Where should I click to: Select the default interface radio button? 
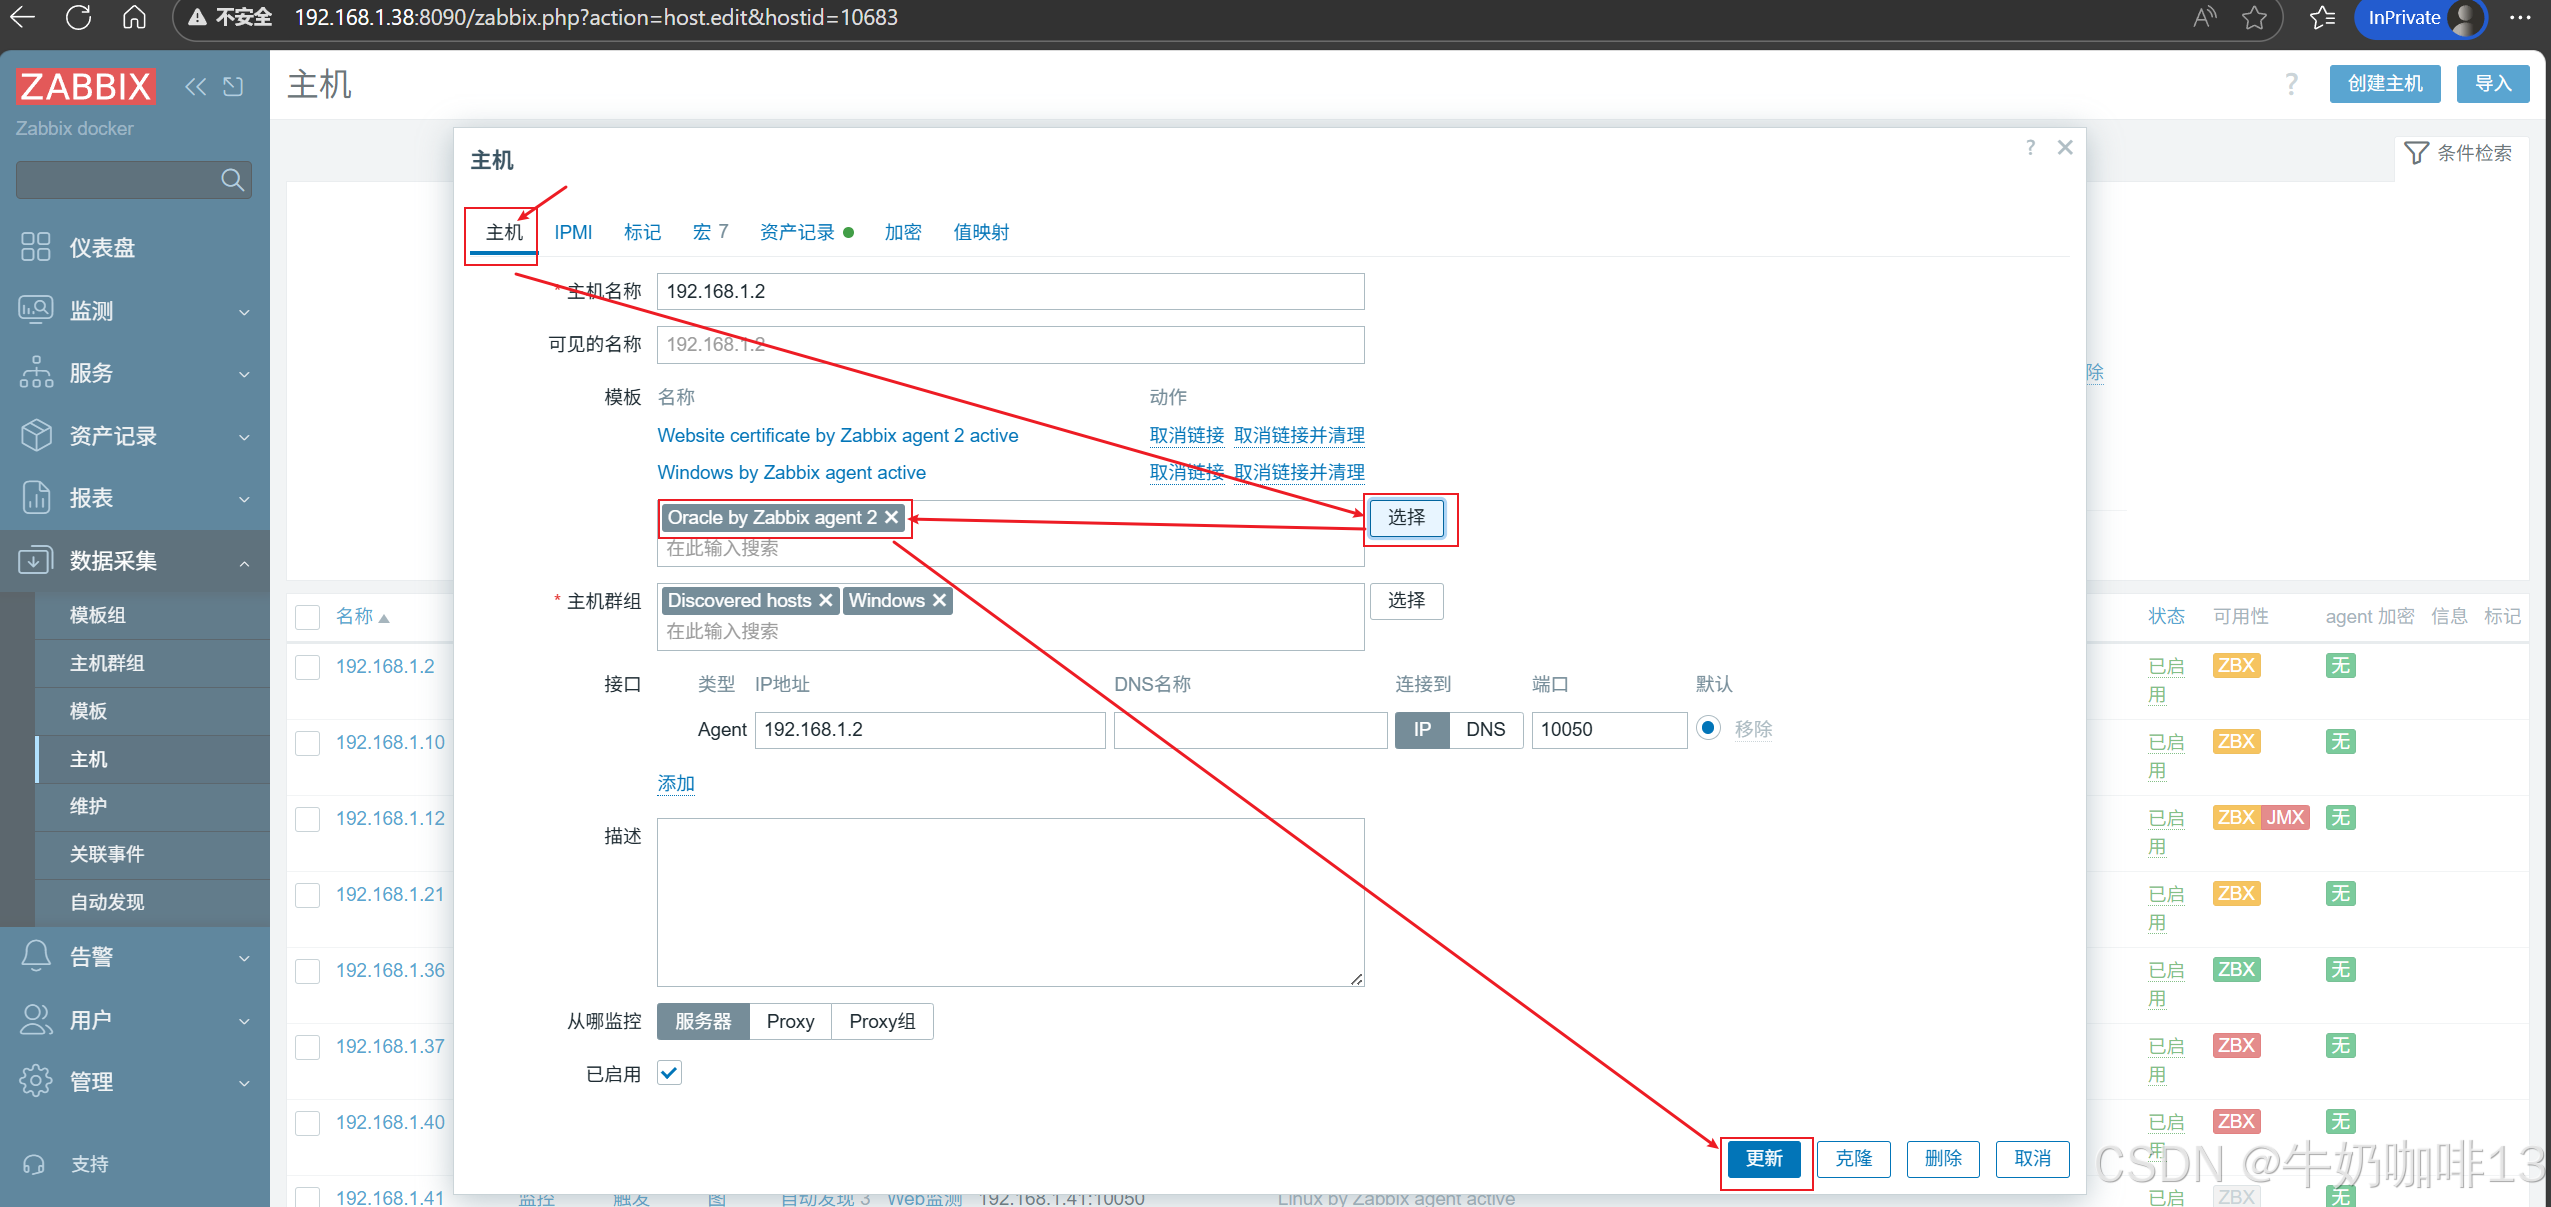(1708, 728)
